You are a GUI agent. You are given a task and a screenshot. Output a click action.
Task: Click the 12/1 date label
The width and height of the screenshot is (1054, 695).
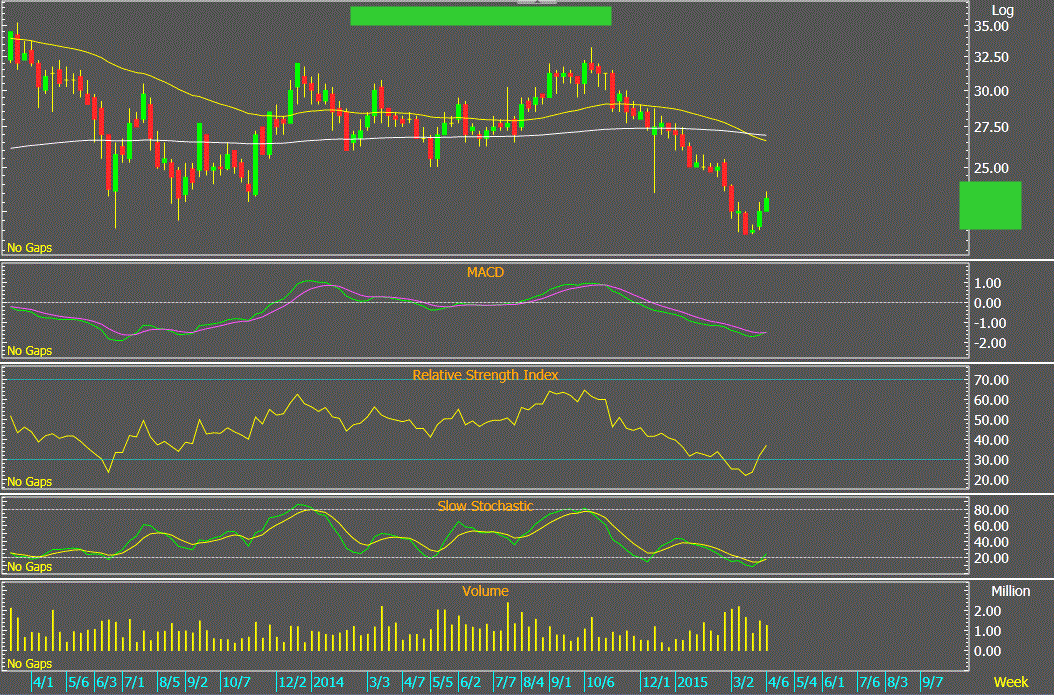pos(656,683)
